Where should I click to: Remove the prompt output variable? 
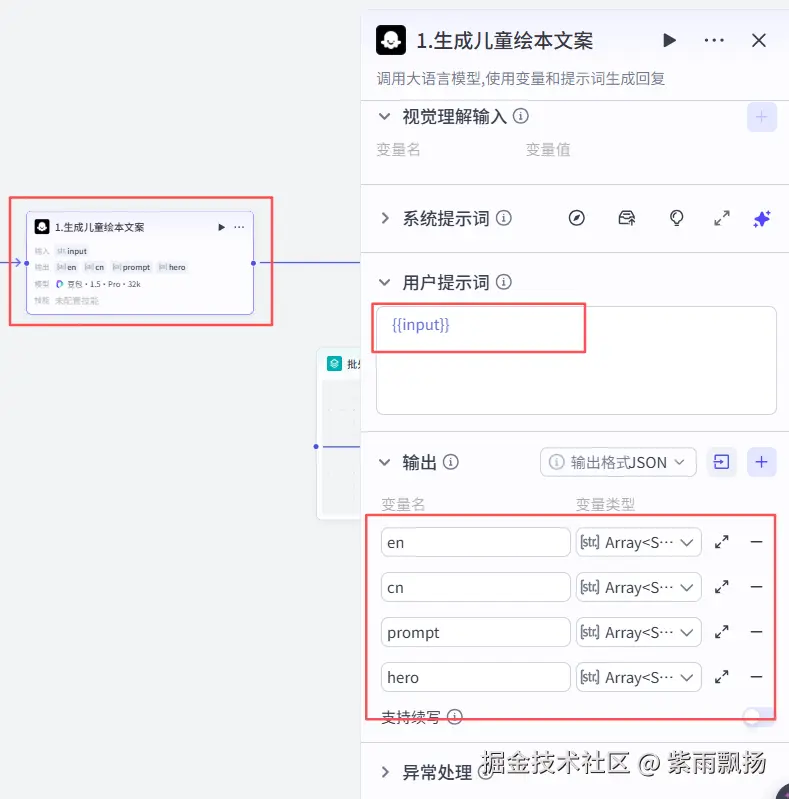756,632
